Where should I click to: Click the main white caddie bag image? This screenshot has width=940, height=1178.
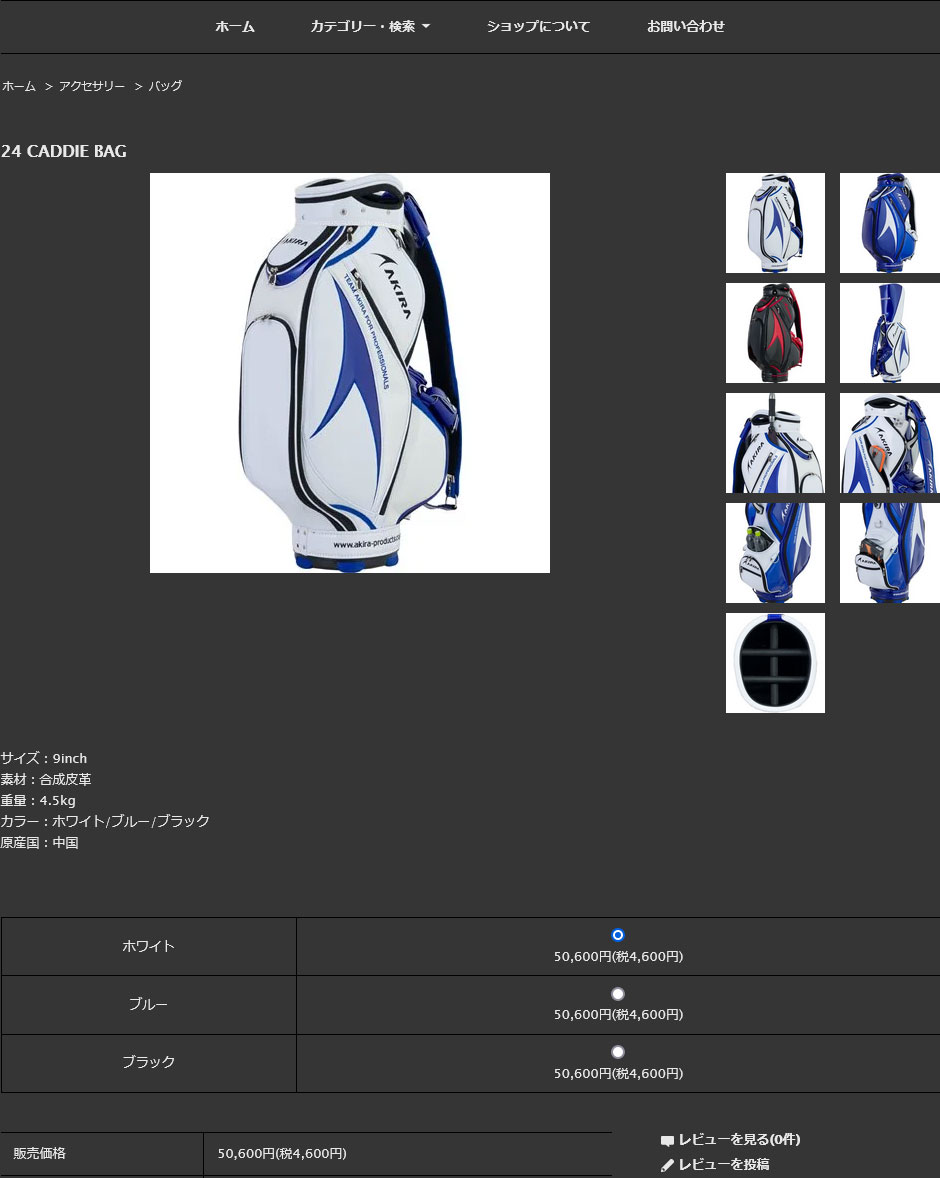click(349, 372)
